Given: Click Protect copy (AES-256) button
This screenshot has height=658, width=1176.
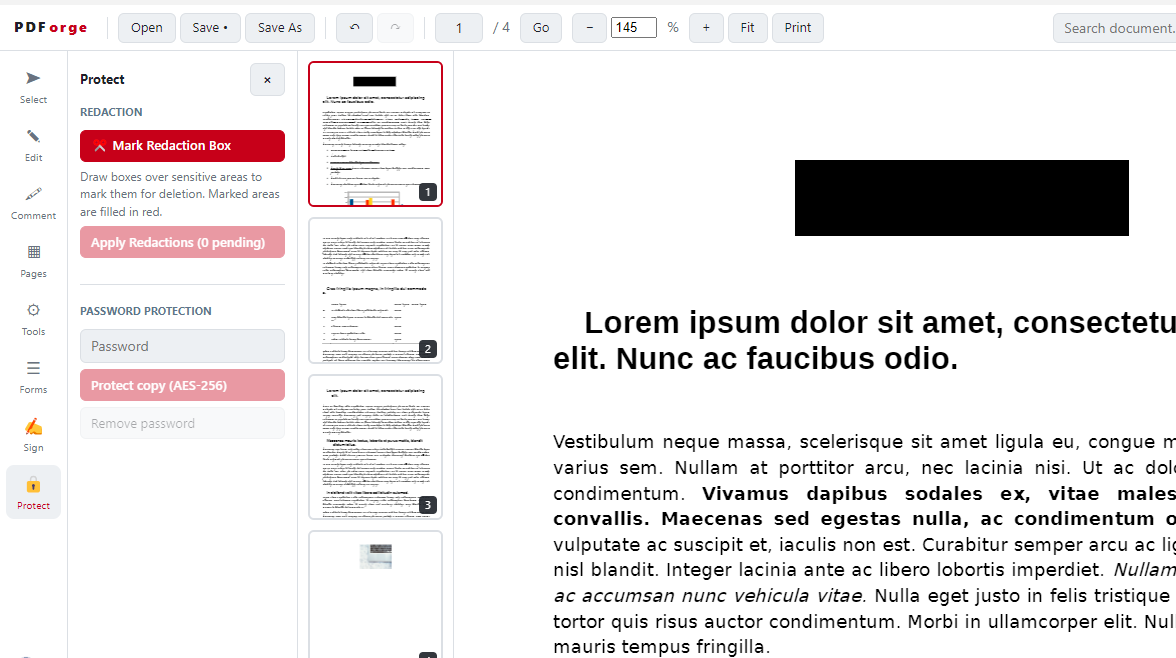Looking at the screenshot, I should point(182,385).
